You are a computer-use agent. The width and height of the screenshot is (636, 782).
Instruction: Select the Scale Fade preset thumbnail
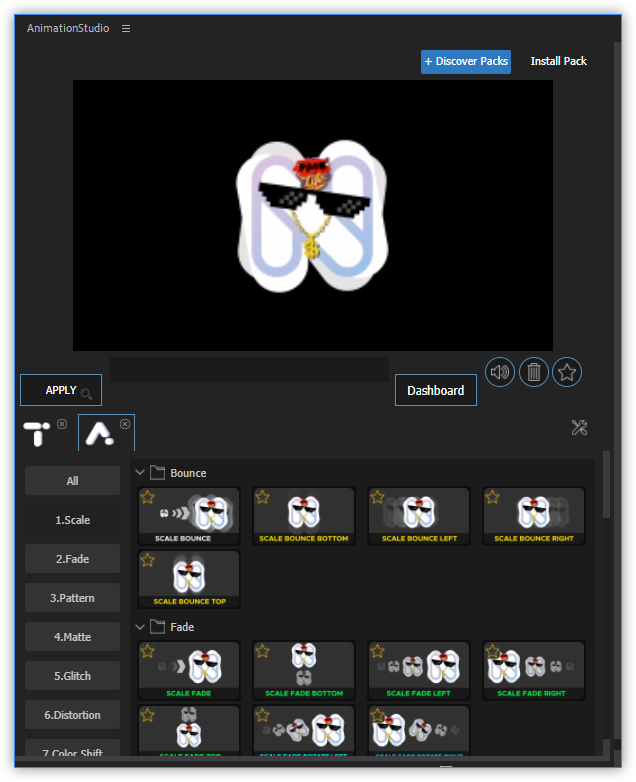[189, 670]
